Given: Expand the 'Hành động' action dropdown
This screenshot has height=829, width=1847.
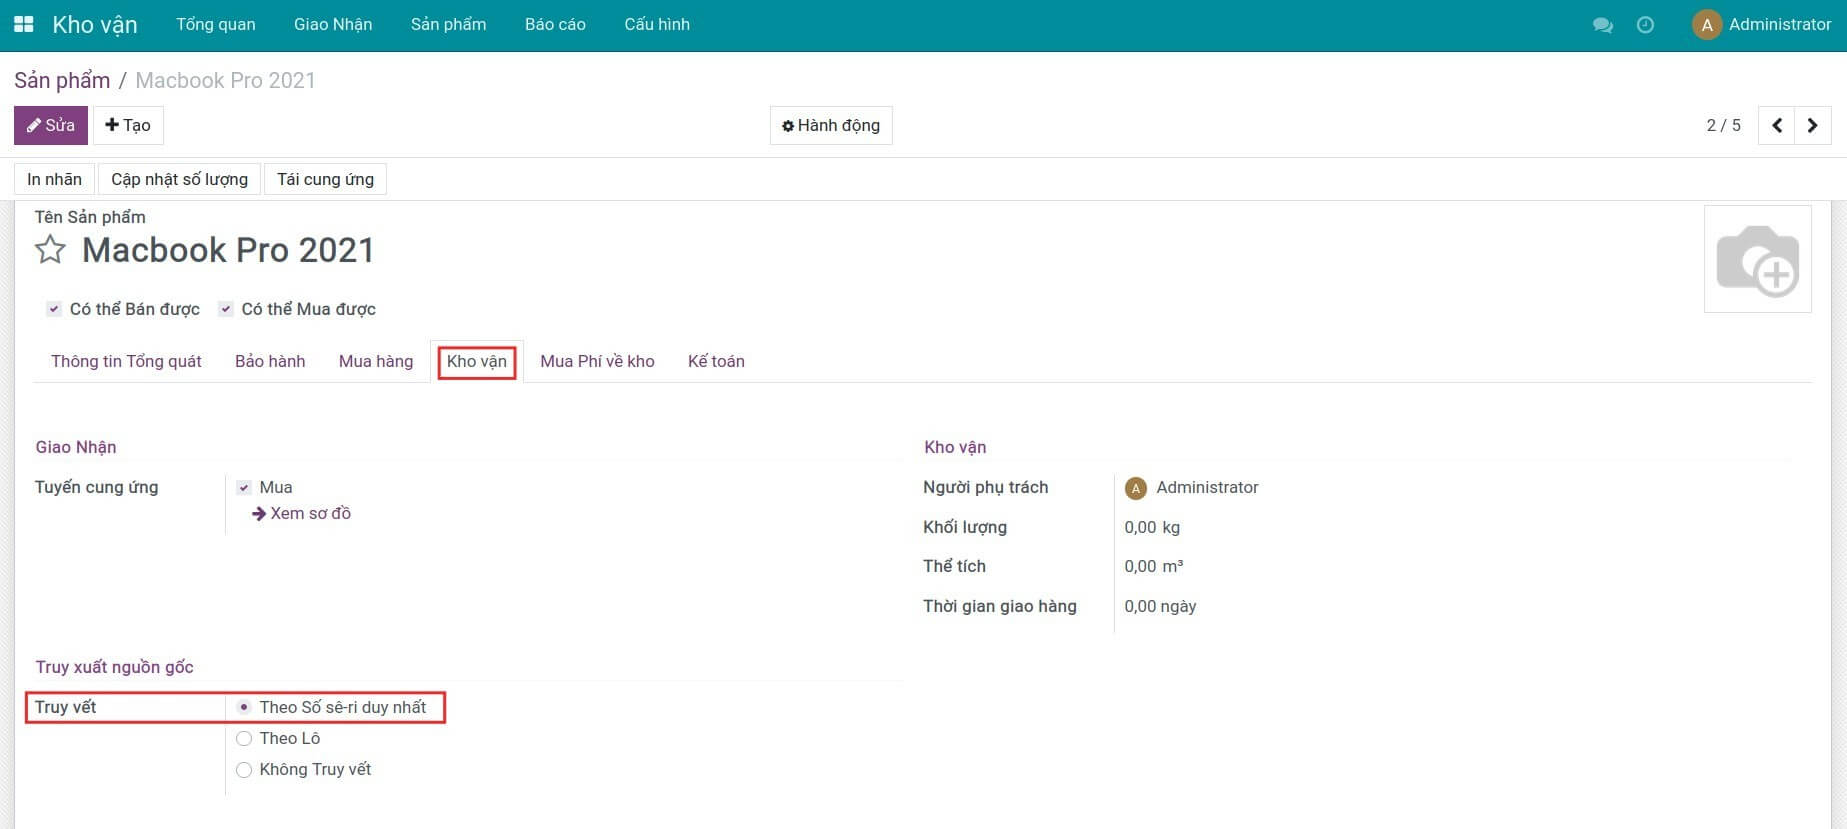Looking at the screenshot, I should (830, 126).
